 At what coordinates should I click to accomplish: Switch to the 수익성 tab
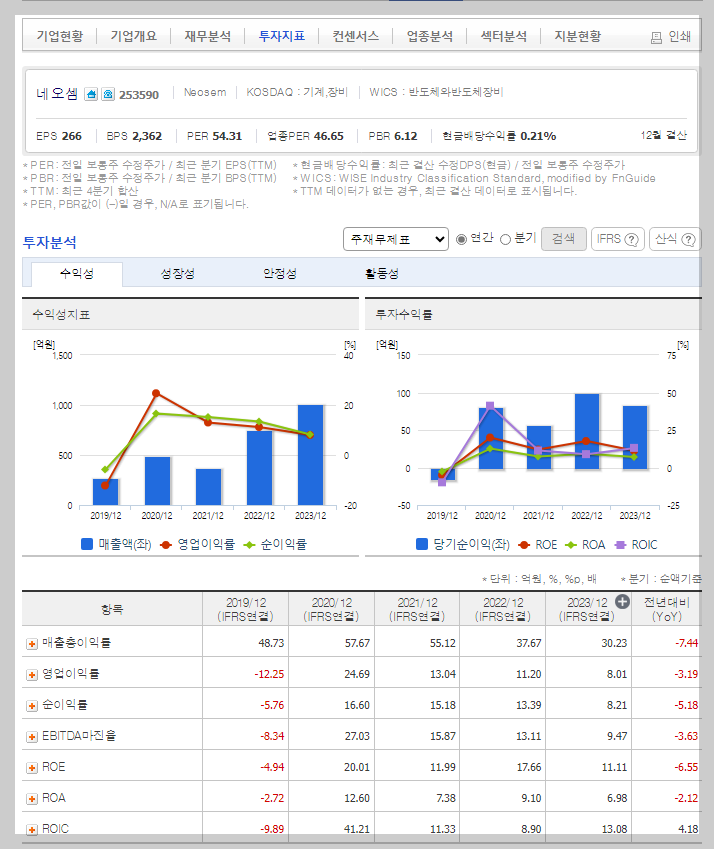[x=77, y=274]
